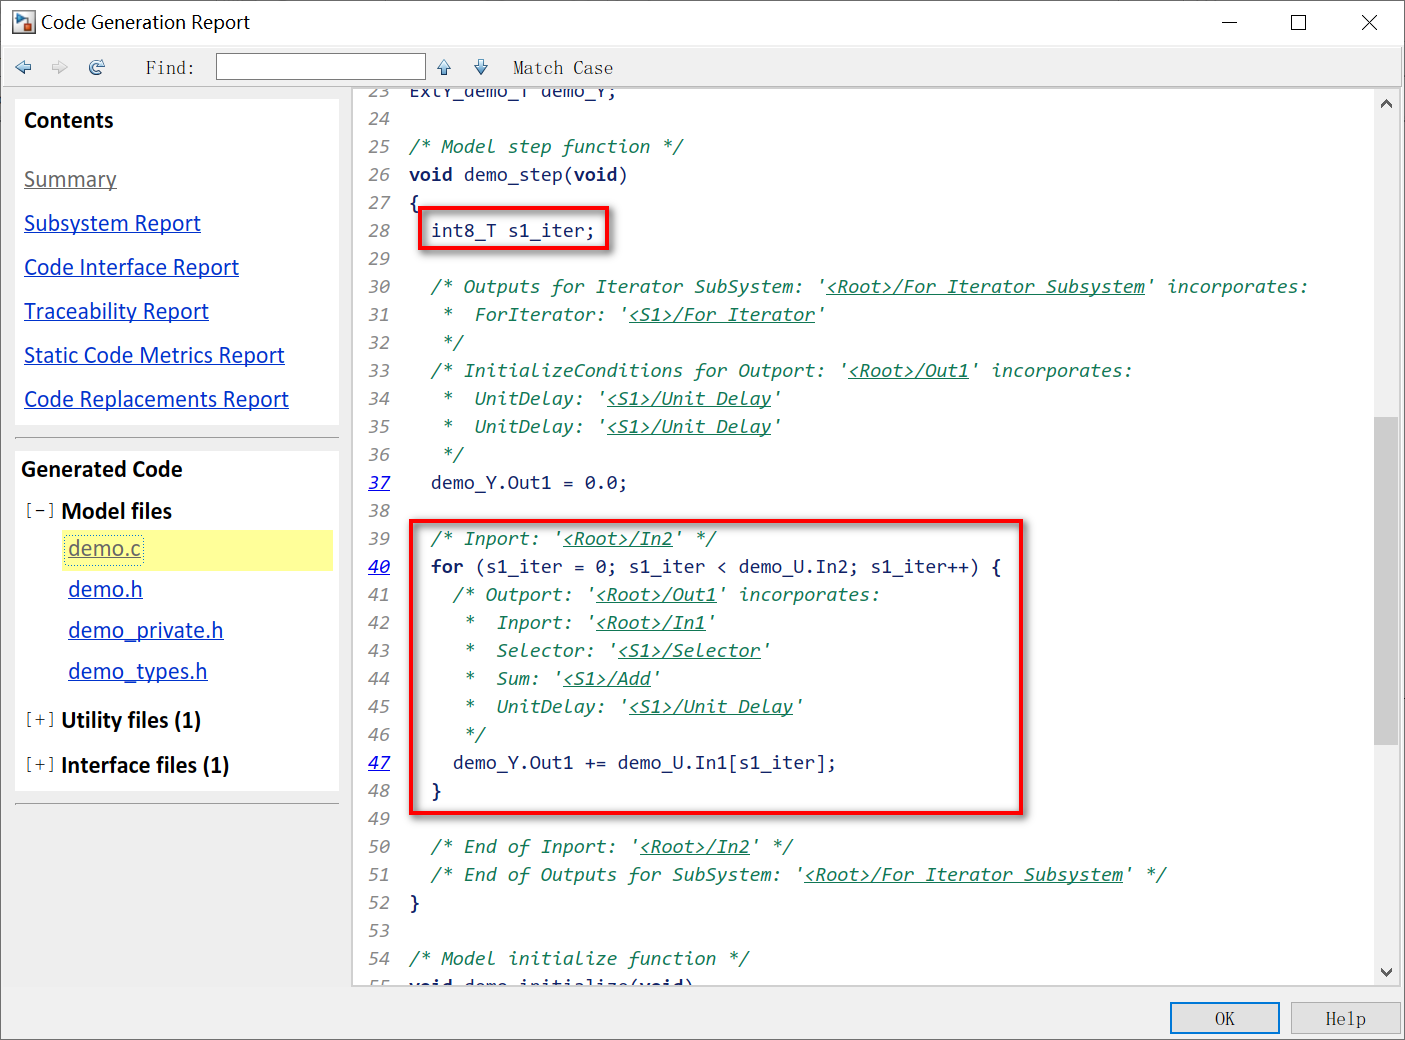The height and width of the screenshot is (1040, 1405).
Task: Click the Help button
Action: pos(1345,1018)
